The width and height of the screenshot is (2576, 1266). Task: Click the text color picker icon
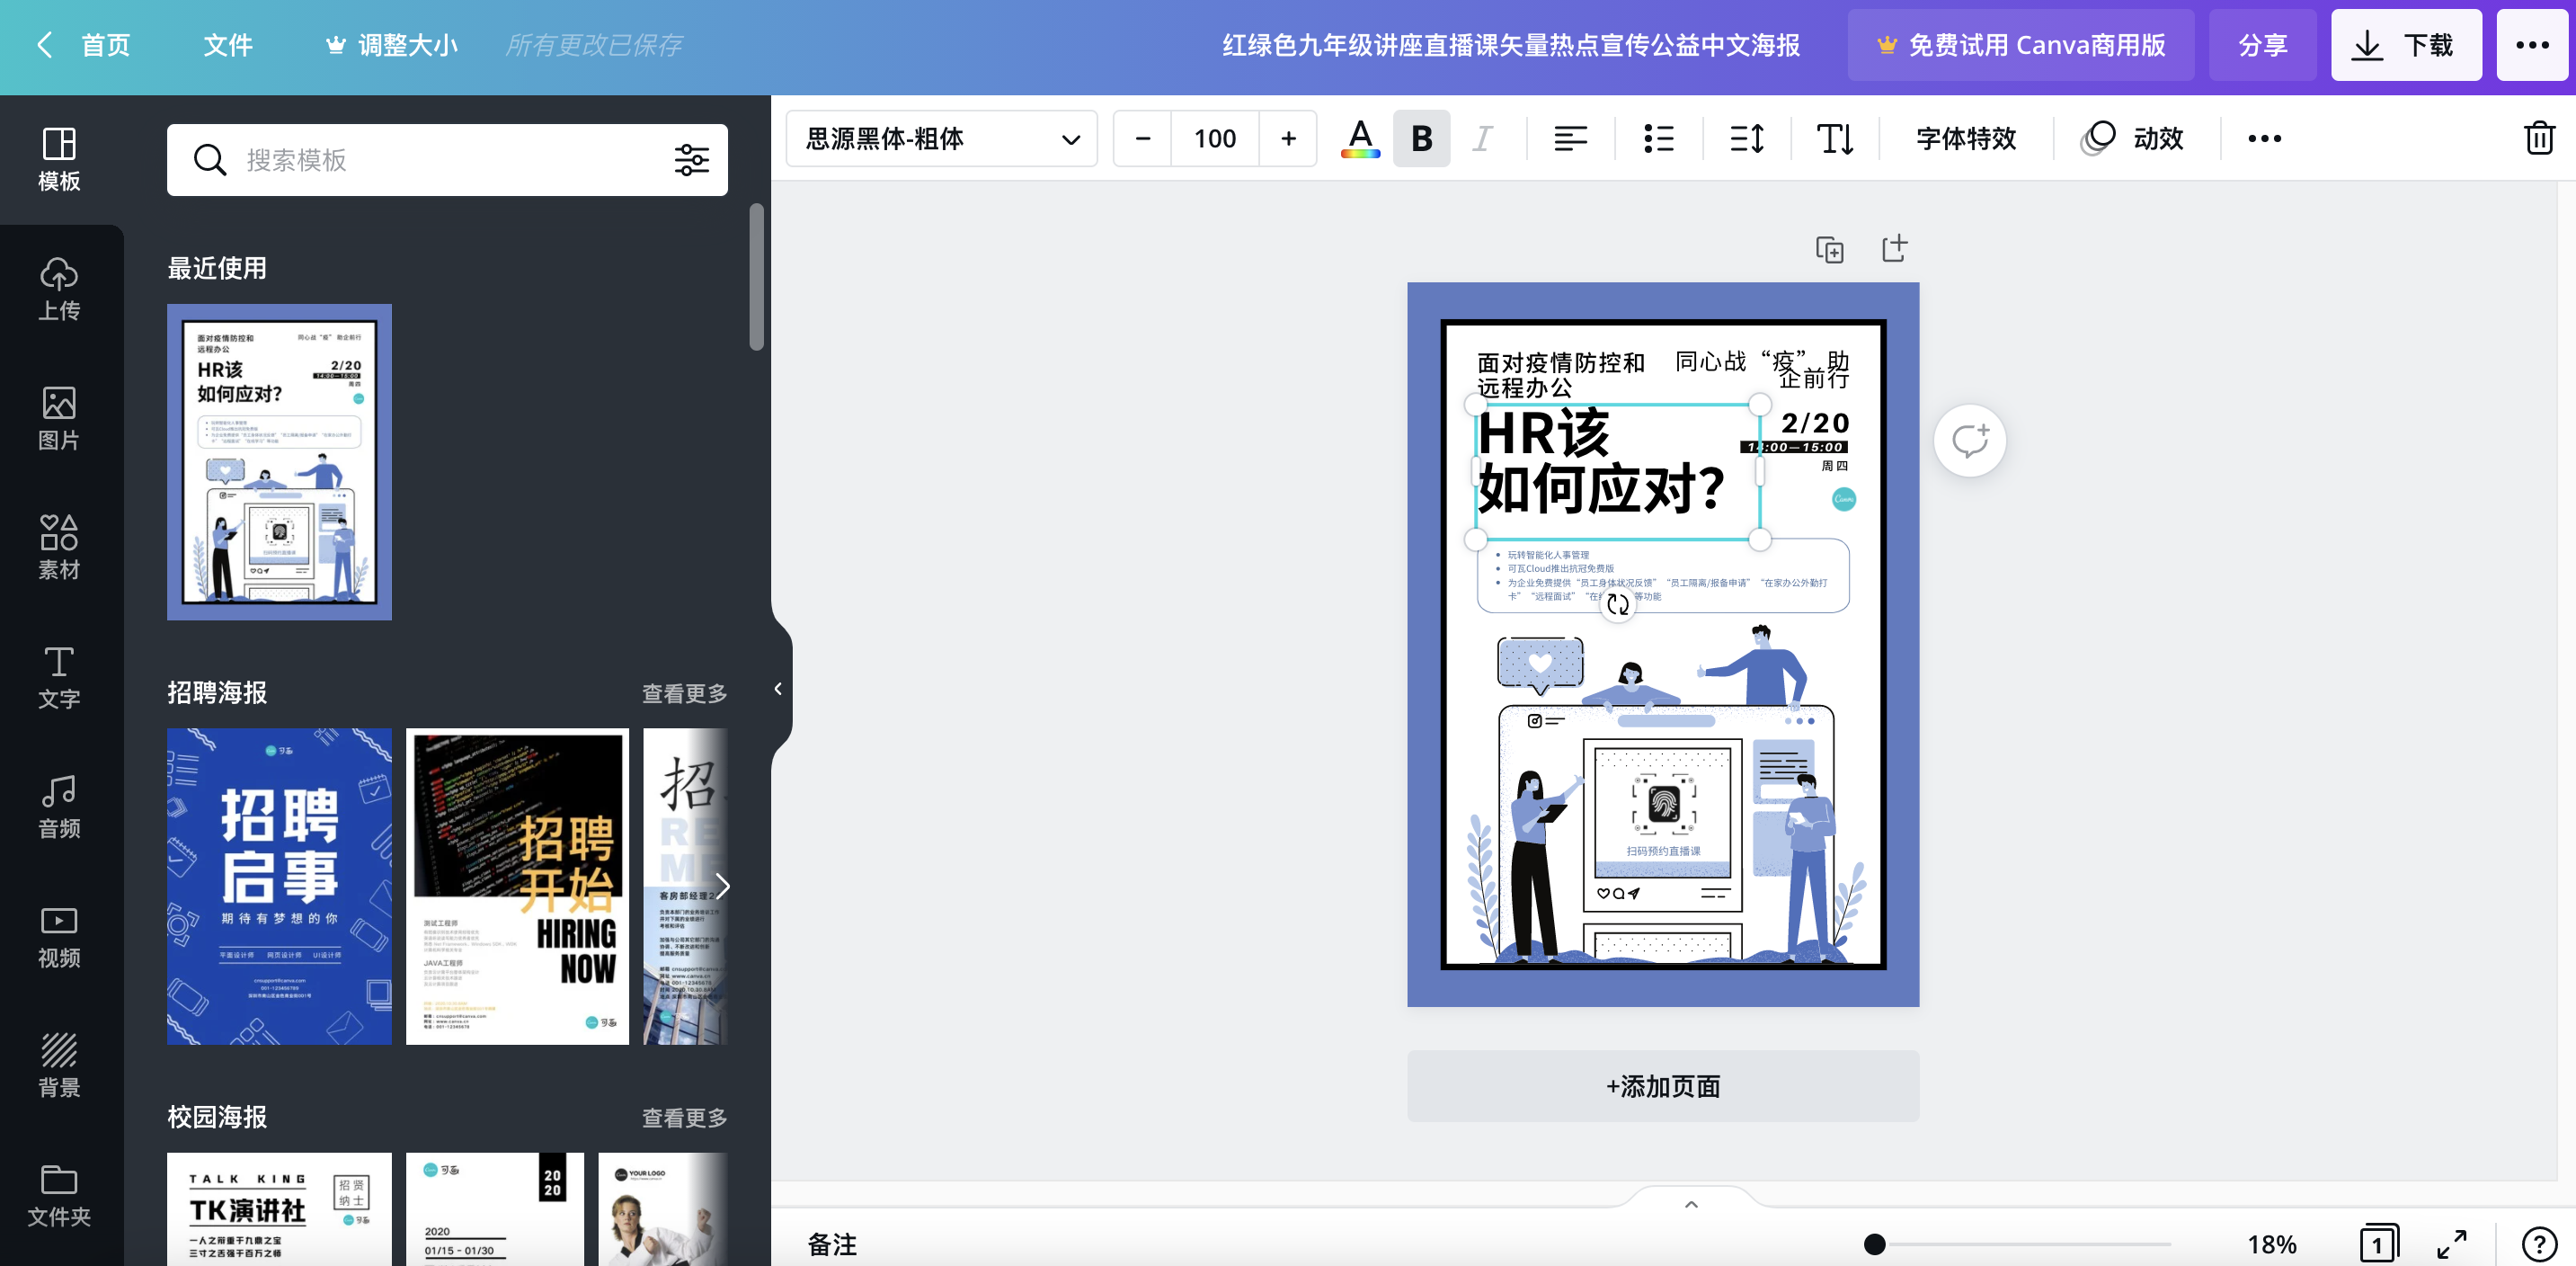[1360, 138]
